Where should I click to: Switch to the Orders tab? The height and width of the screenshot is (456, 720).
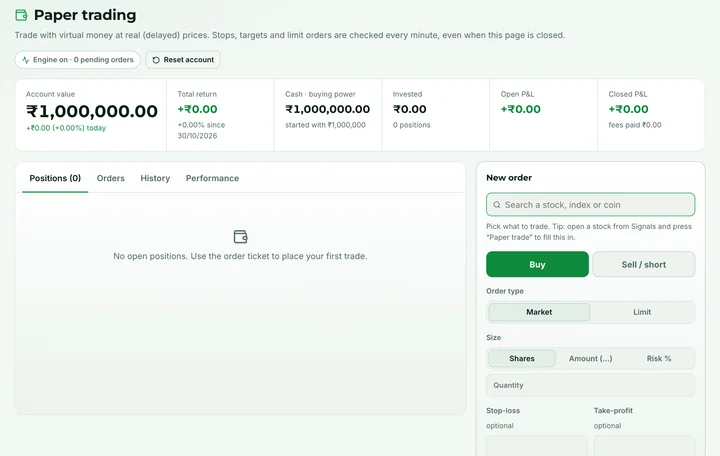111,178
